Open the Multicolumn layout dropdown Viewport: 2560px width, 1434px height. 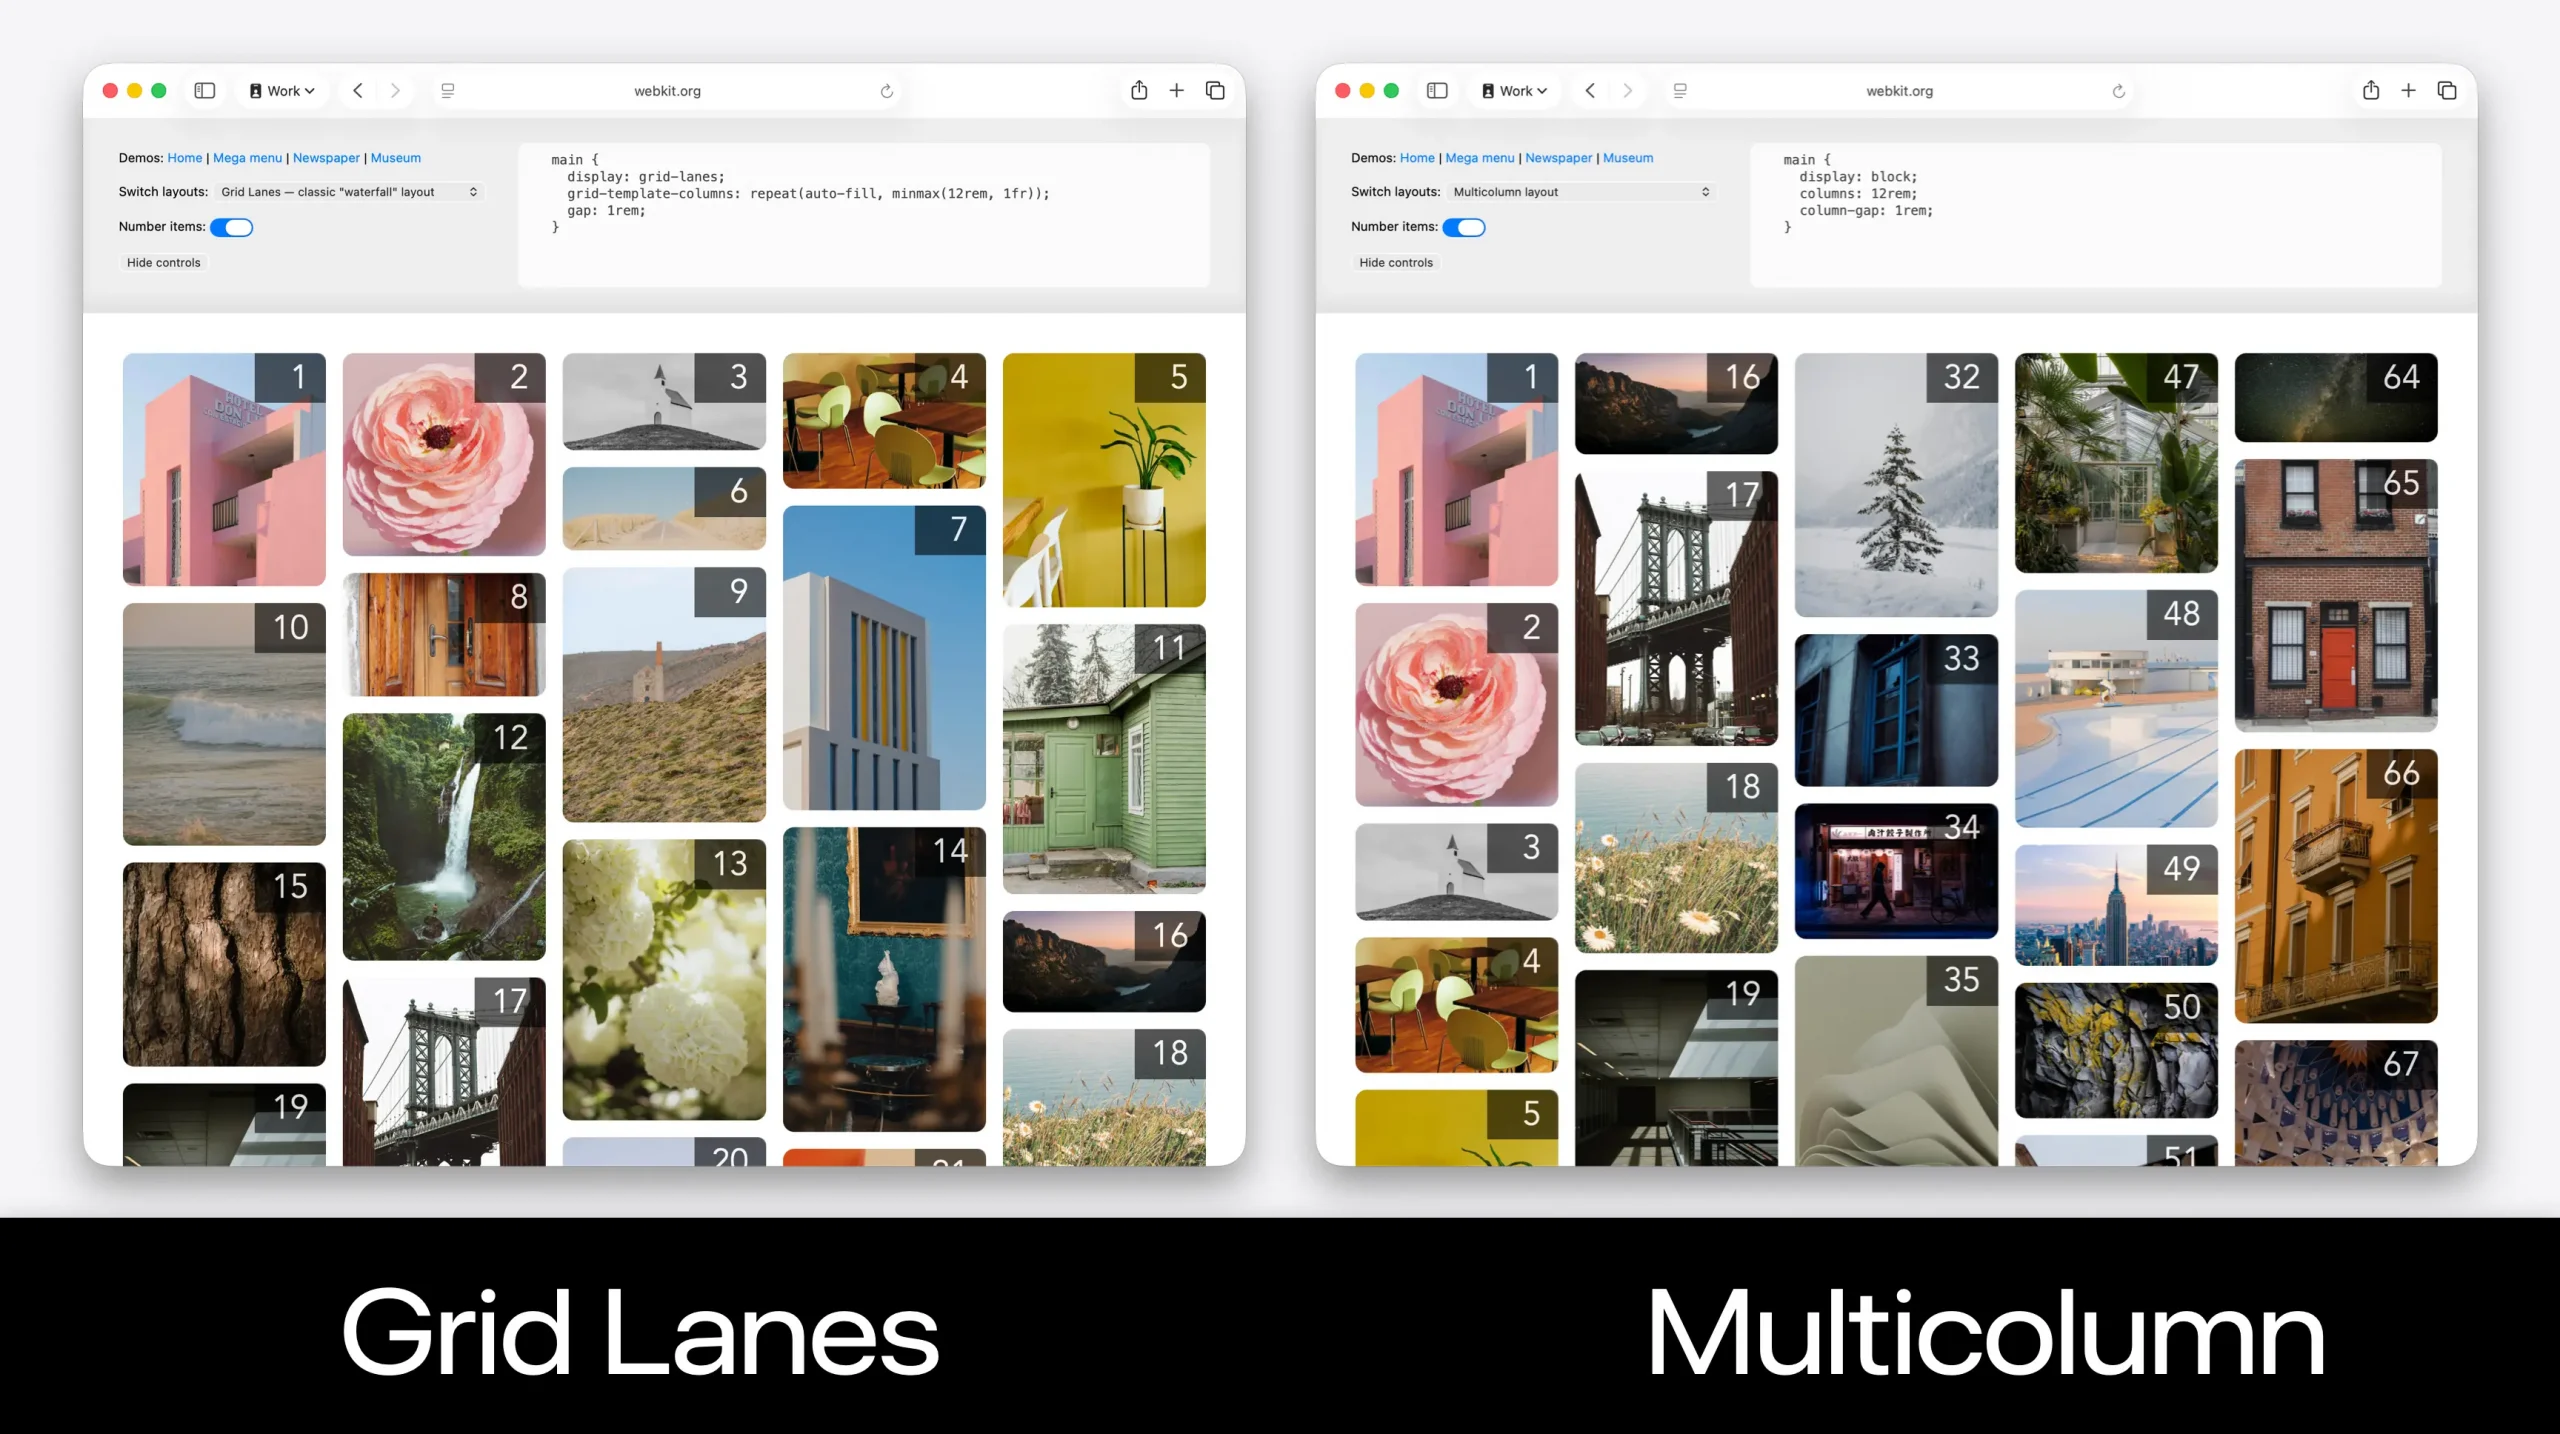click(1581, 191)
